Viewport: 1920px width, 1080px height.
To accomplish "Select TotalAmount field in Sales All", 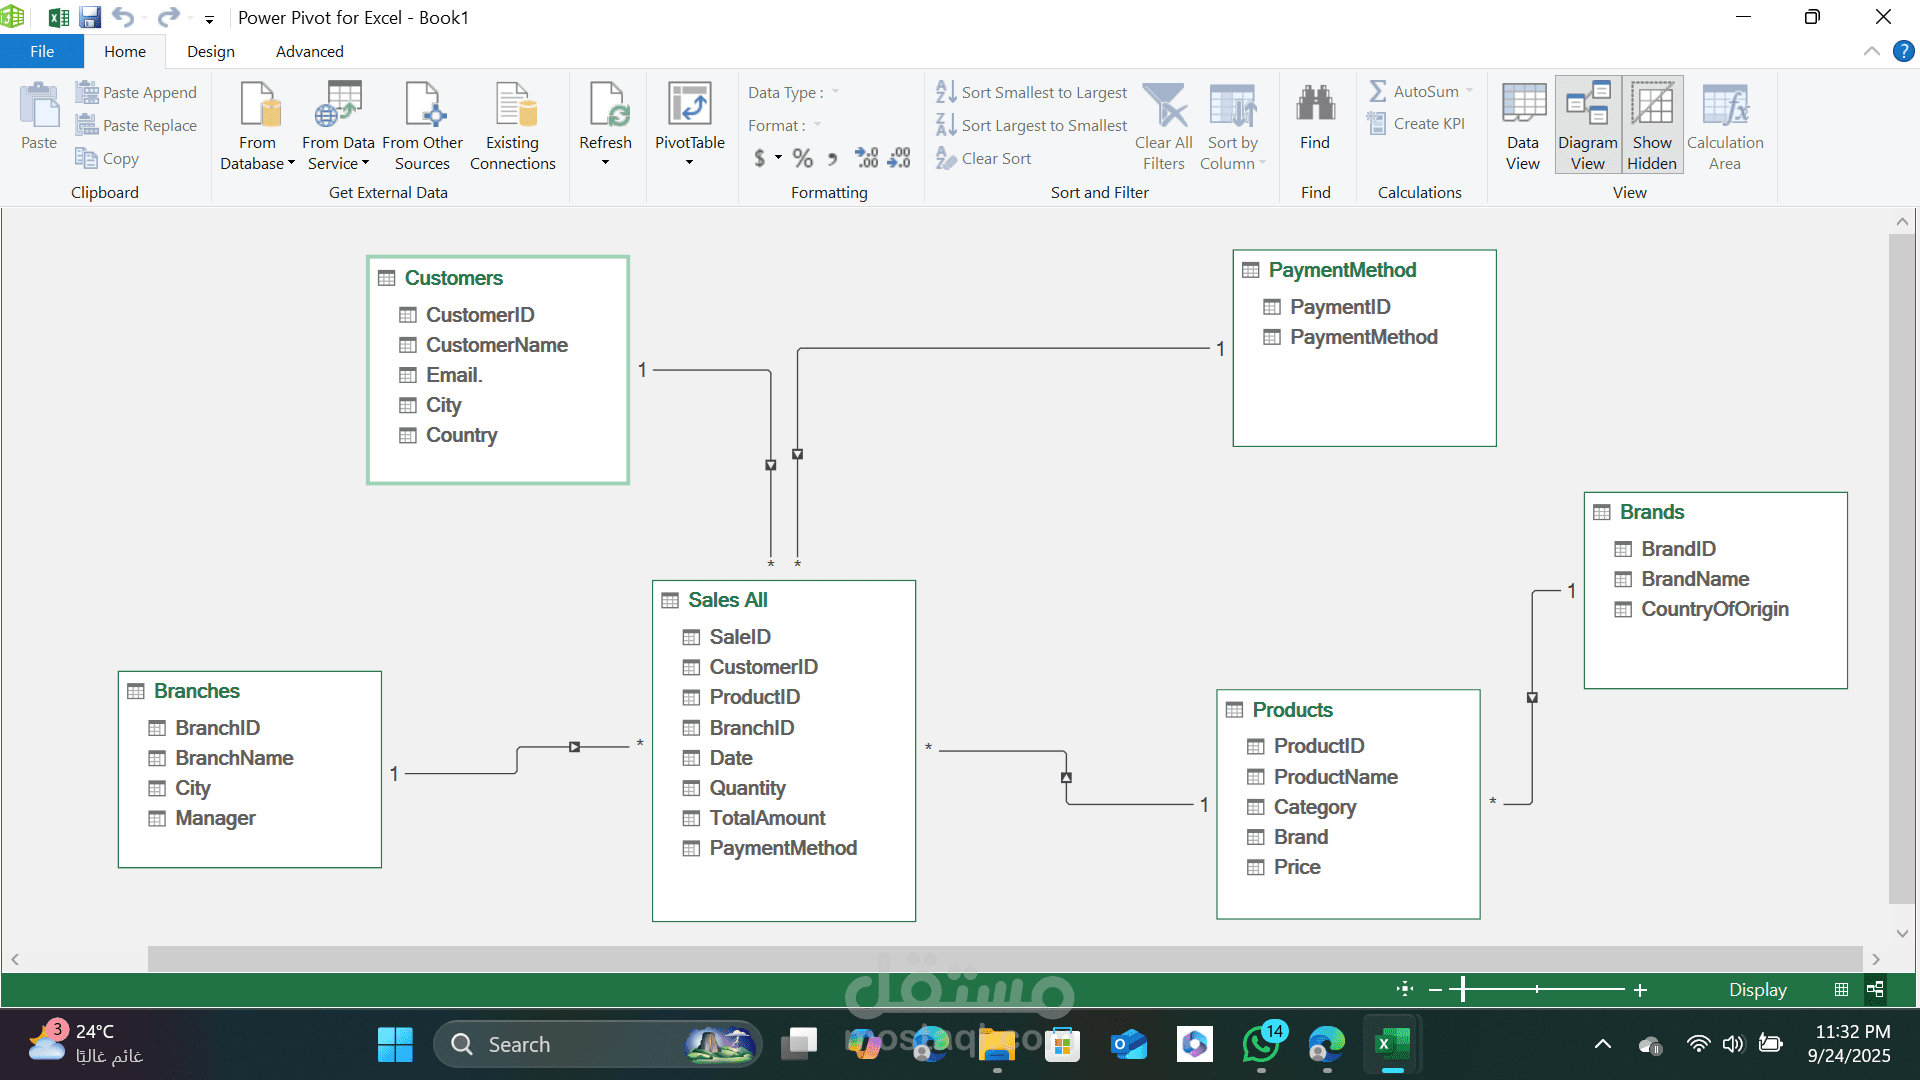I will pyautogui.click(x=767, y=818).
